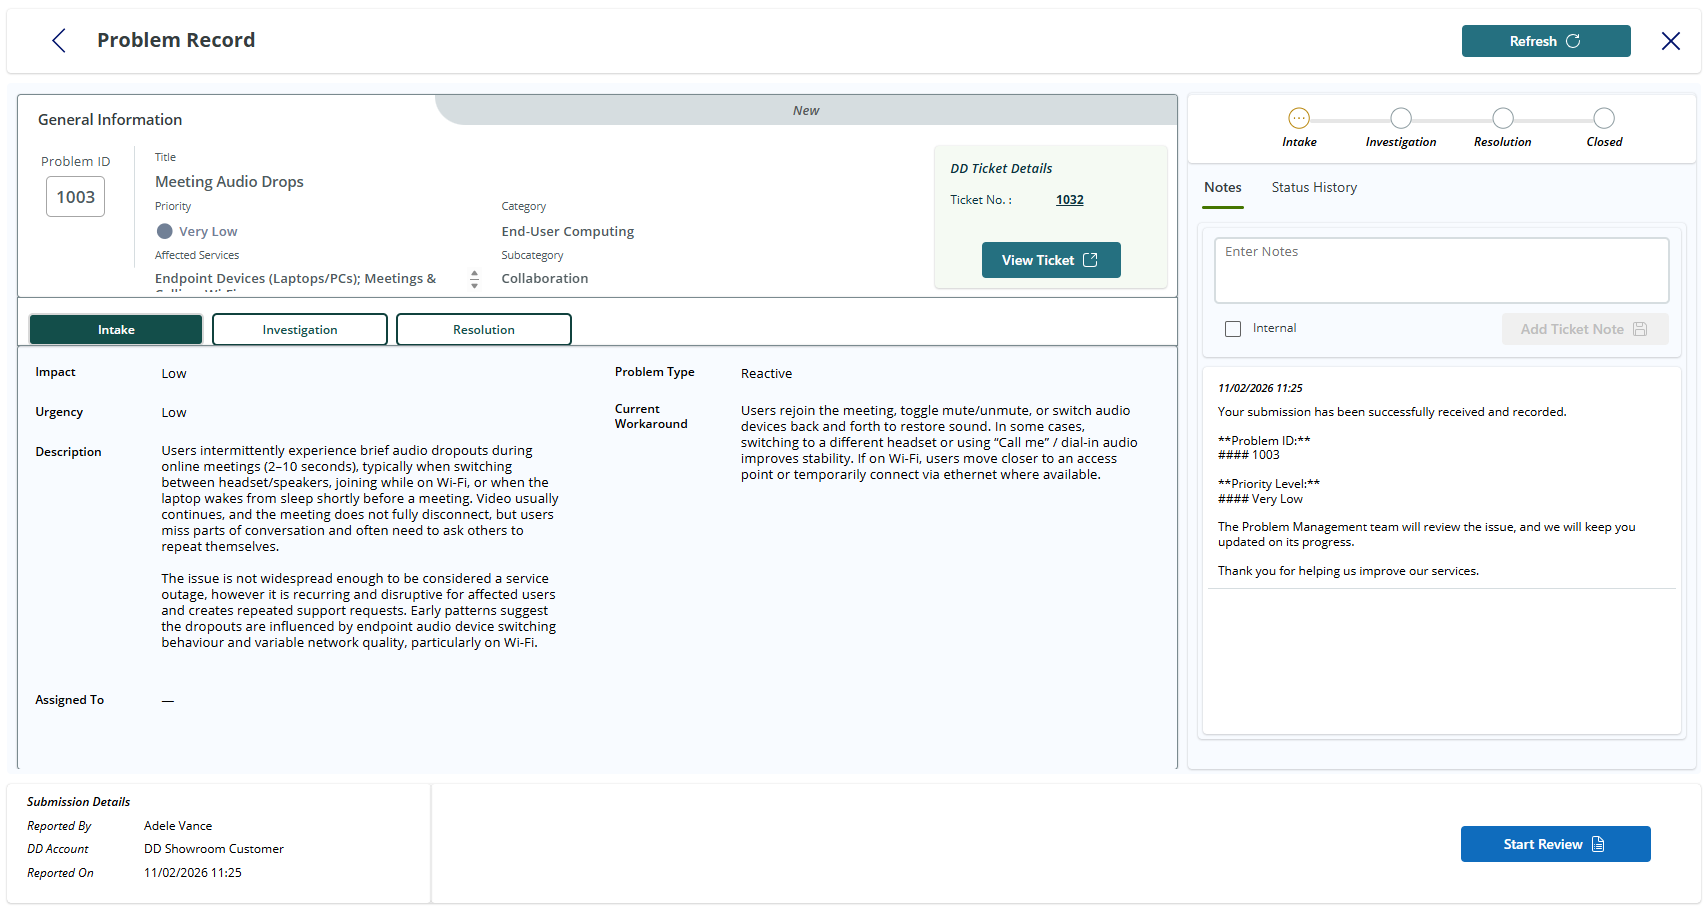
Task: Click the title text Meeting Audio Drops
Action: 229,182
